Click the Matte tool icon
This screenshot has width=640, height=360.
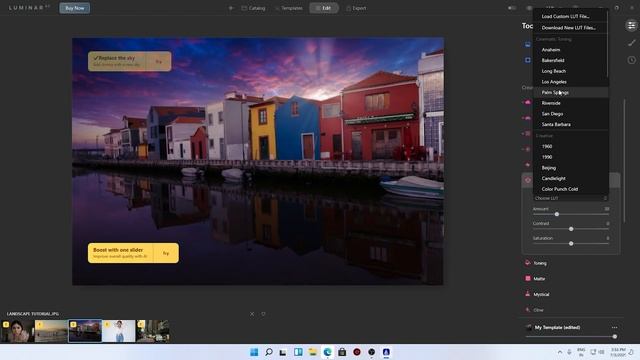coord(528,278)
